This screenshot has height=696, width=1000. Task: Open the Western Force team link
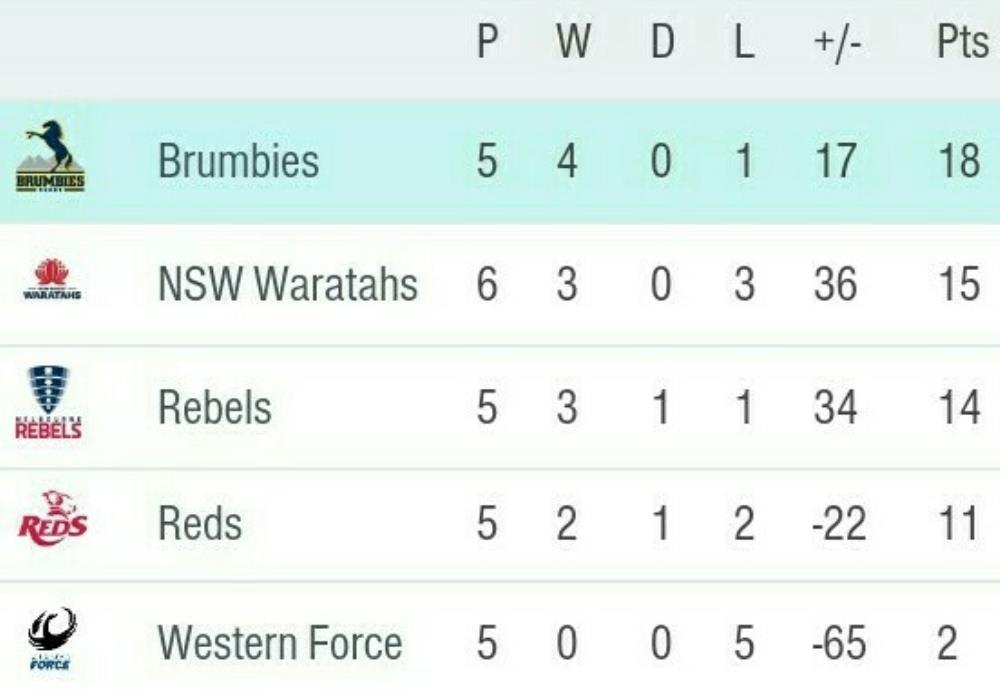click(280, 642)
